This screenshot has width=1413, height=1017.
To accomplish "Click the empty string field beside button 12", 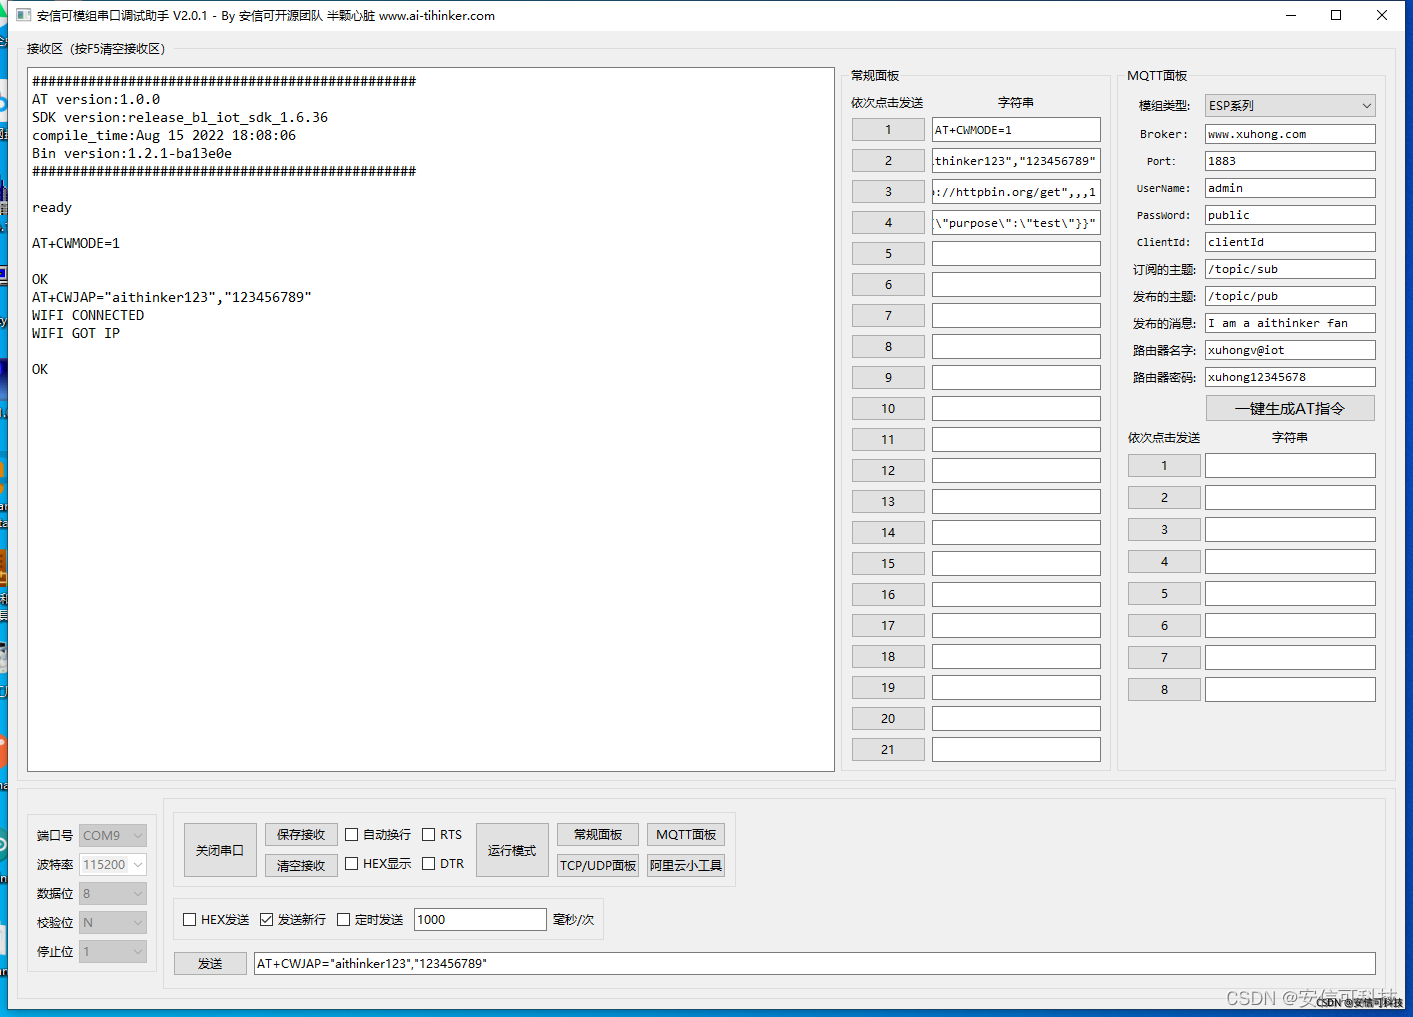I will coord(1016,470).
